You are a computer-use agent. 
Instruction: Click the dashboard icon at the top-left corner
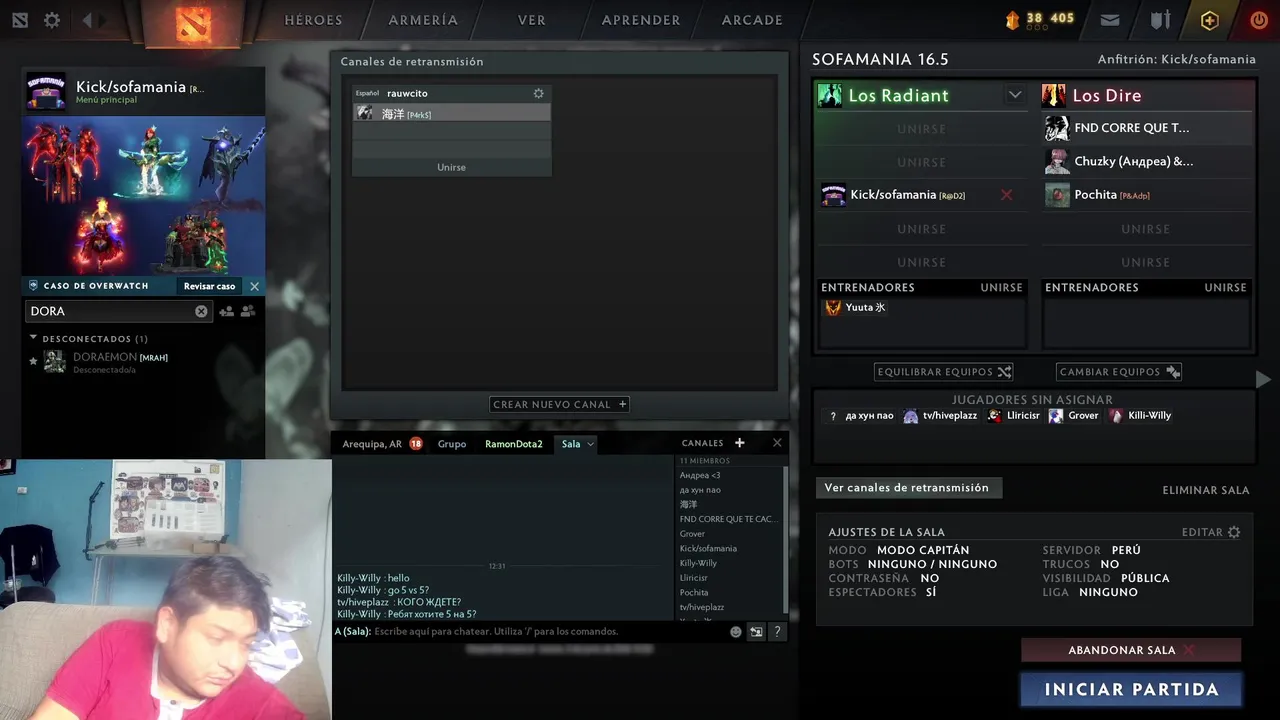click(20, 20)
